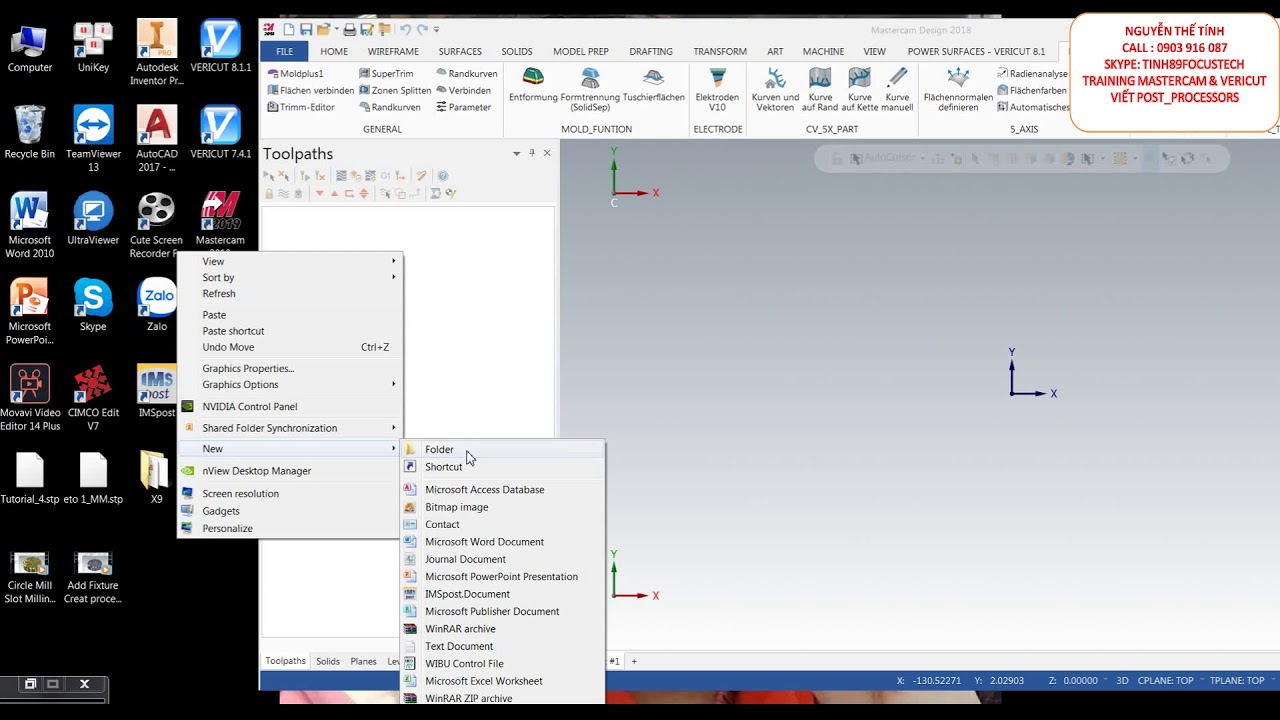Open Personalize from context menu
This screenshot has height=720, width=1280.
[290, 528]
